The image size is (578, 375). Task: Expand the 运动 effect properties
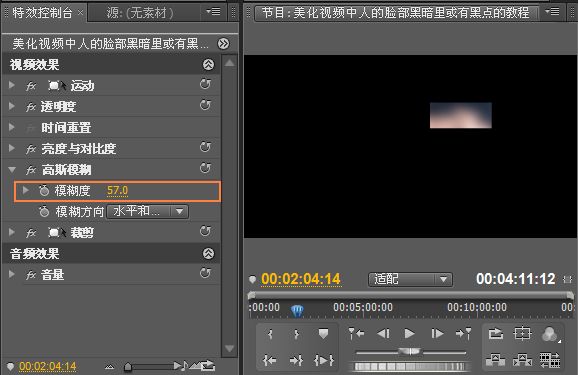(x=12, y=85)
